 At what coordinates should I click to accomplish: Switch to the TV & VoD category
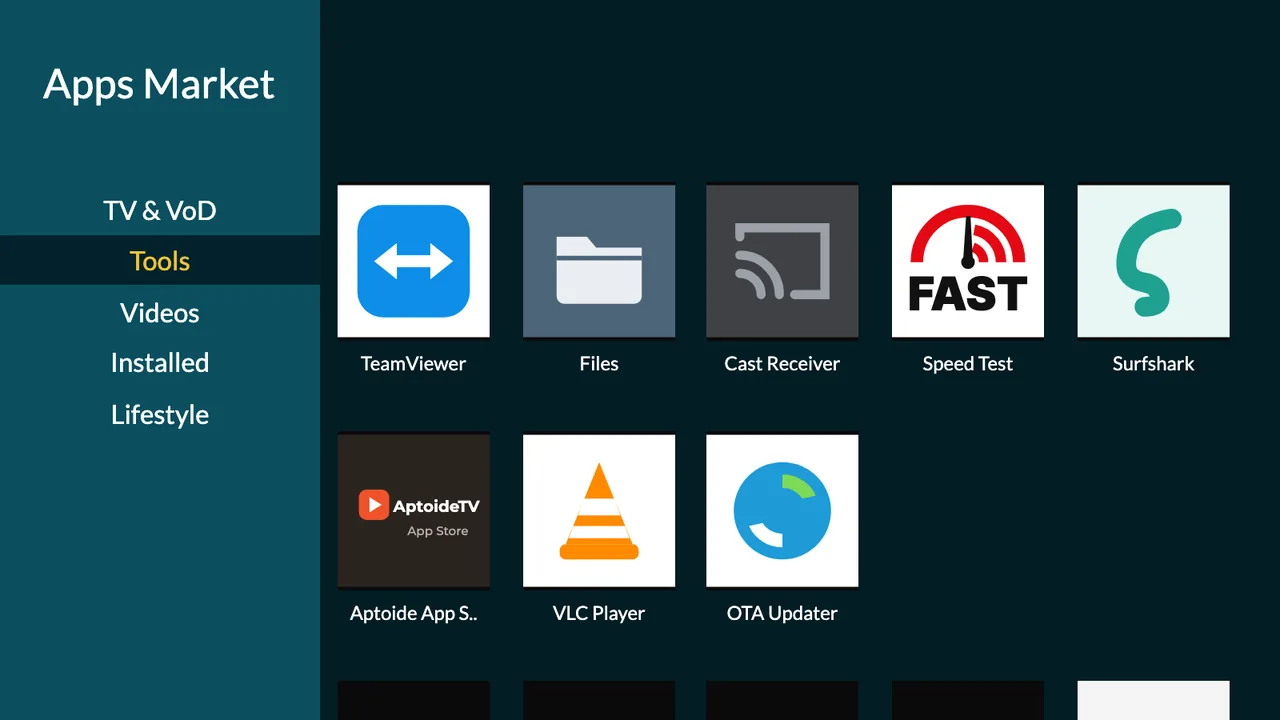coord(160,211)
